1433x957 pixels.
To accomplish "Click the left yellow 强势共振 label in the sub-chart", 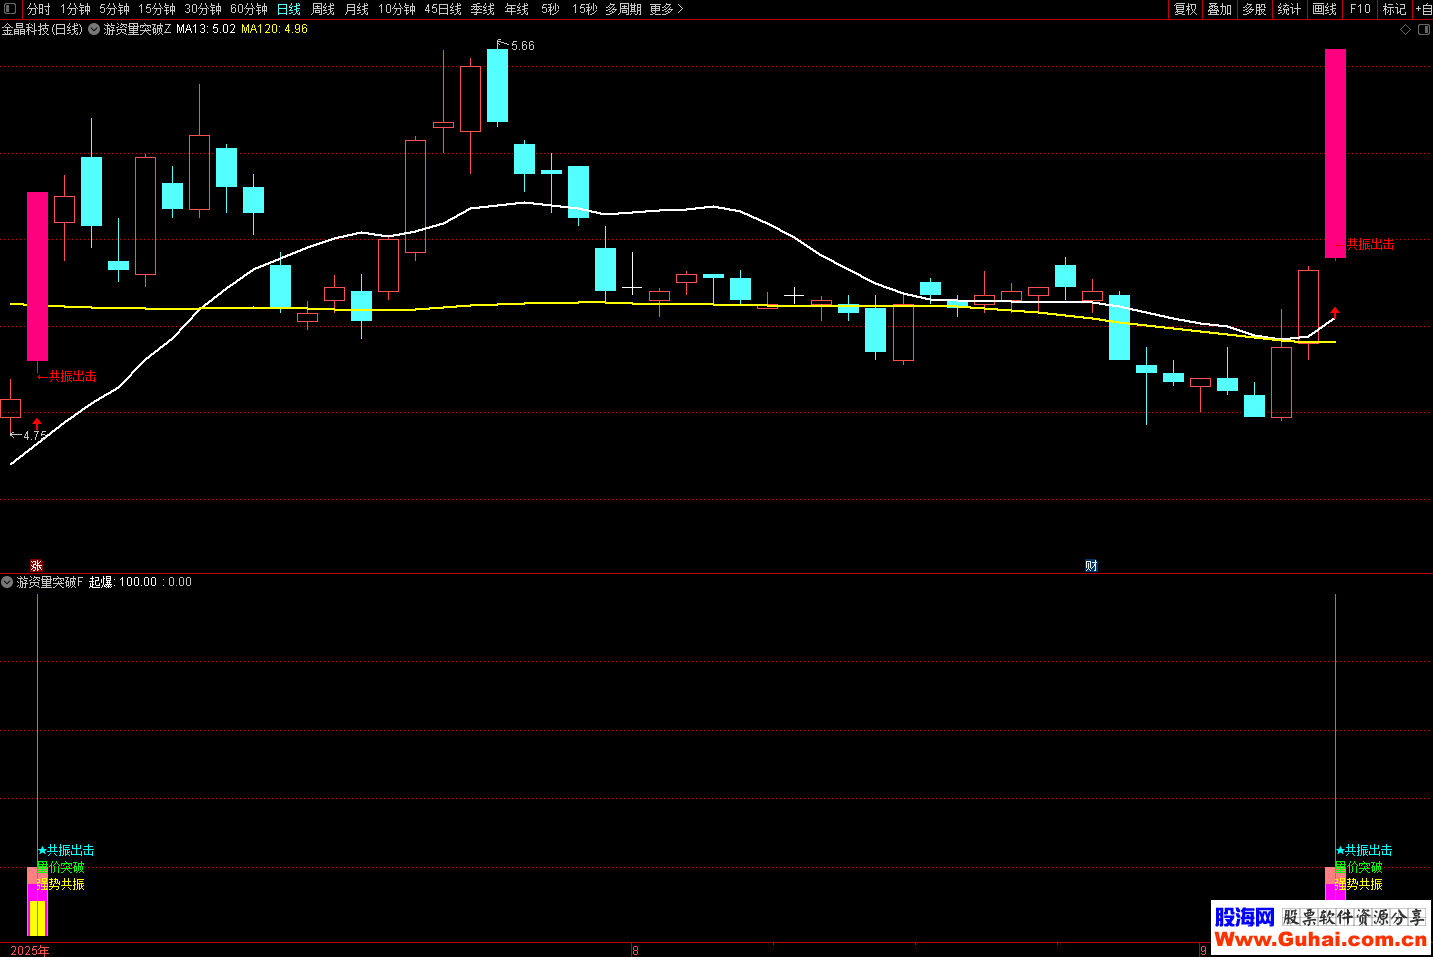I will 61,884.
